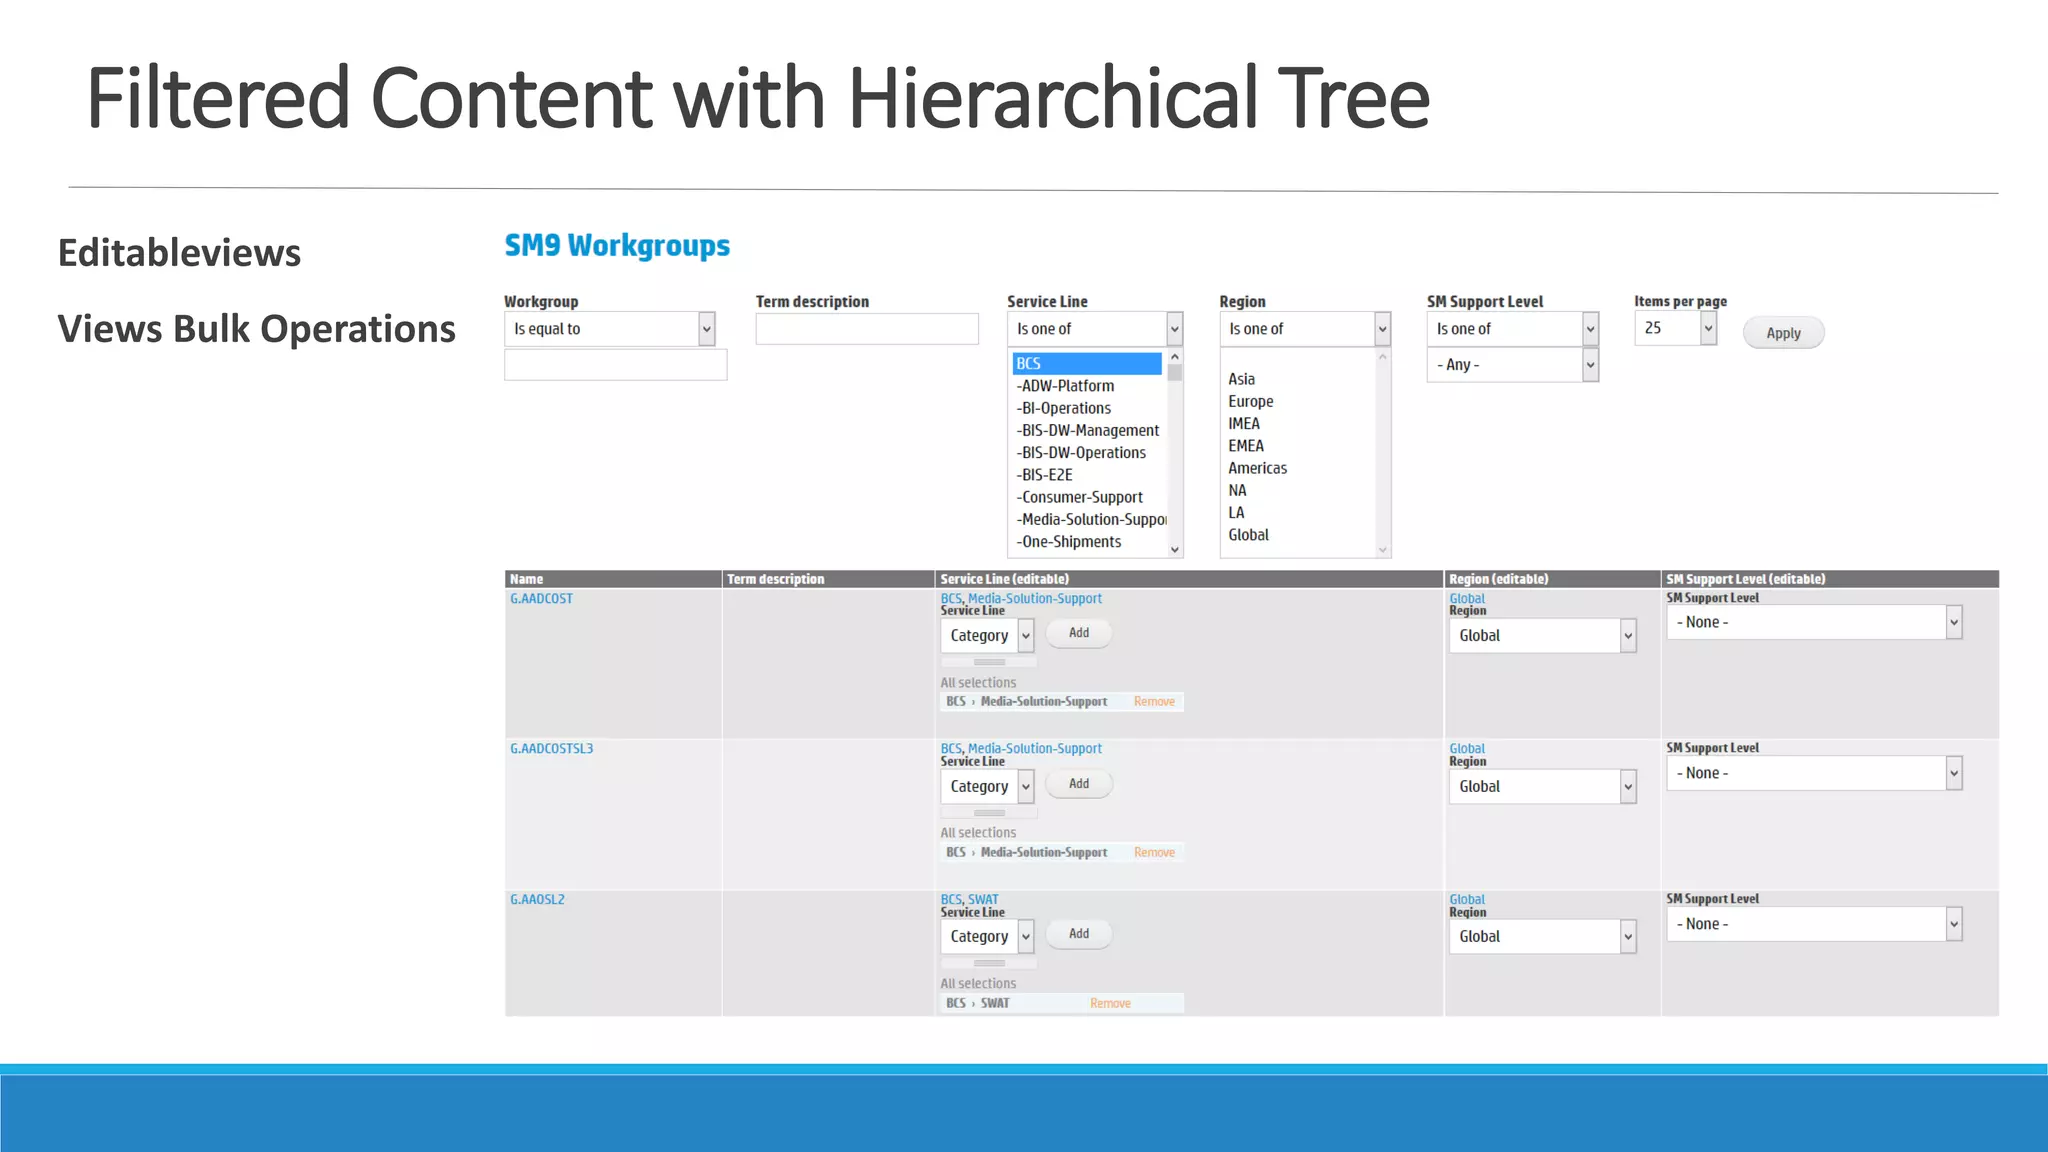Click the SM9 Workgroups heading
2048x1152 pixels.
617,246
